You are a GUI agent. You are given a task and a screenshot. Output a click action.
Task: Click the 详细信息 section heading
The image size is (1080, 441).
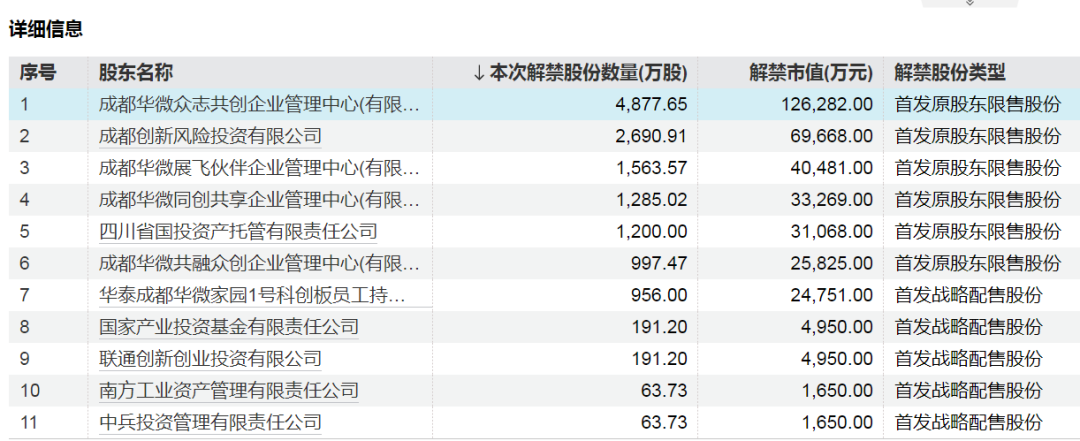coord(45,29)
